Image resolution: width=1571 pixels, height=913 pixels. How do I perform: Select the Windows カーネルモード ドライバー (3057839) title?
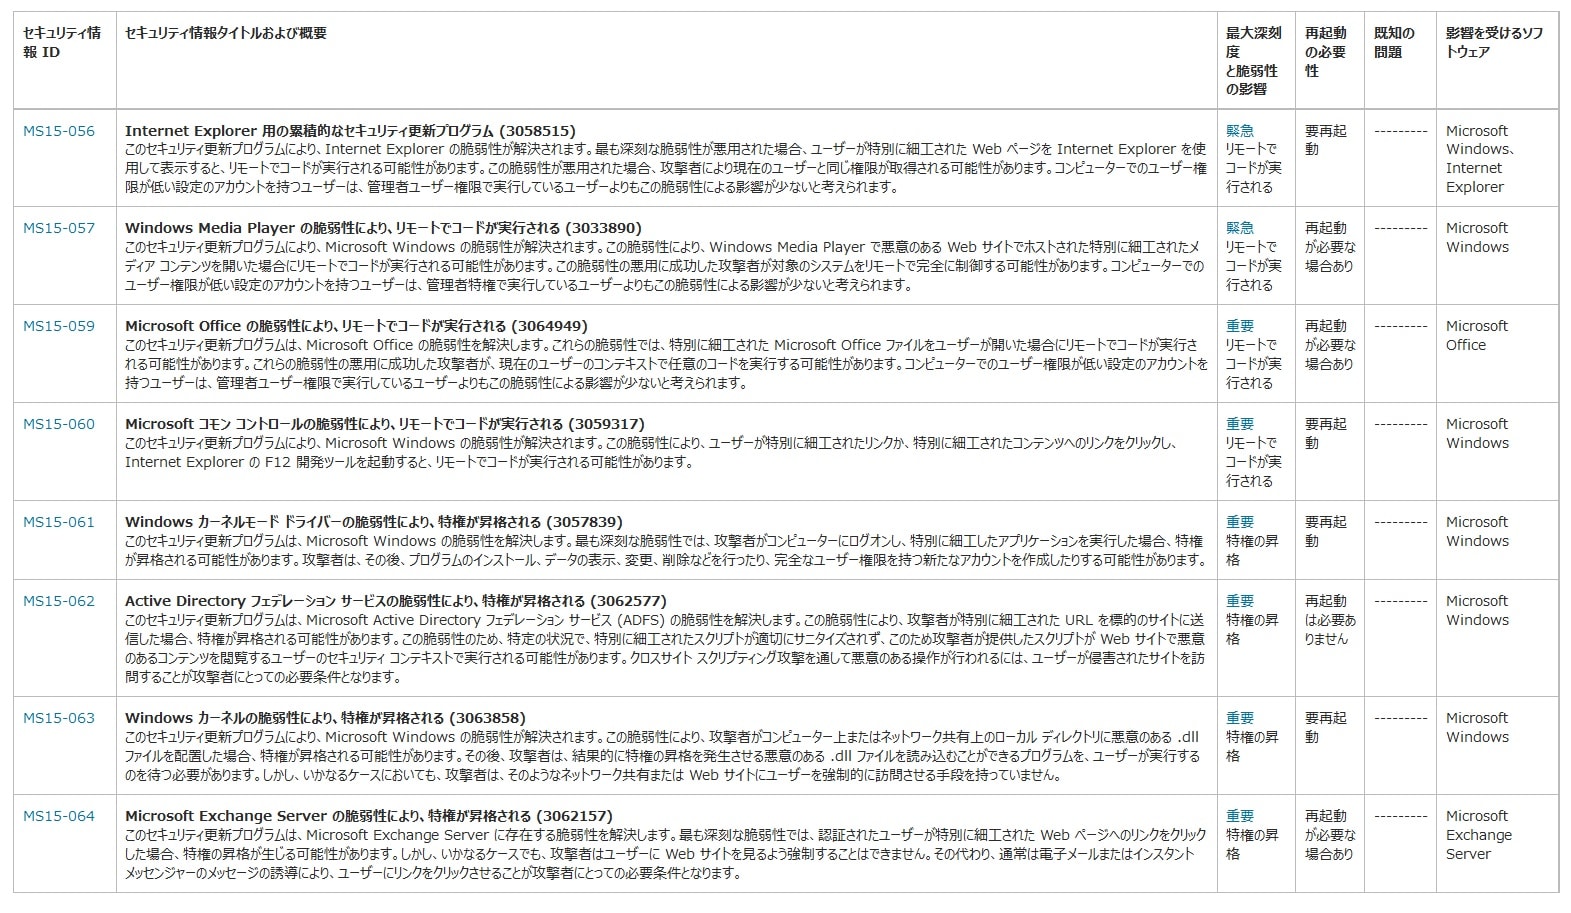(x=374, y=522)
